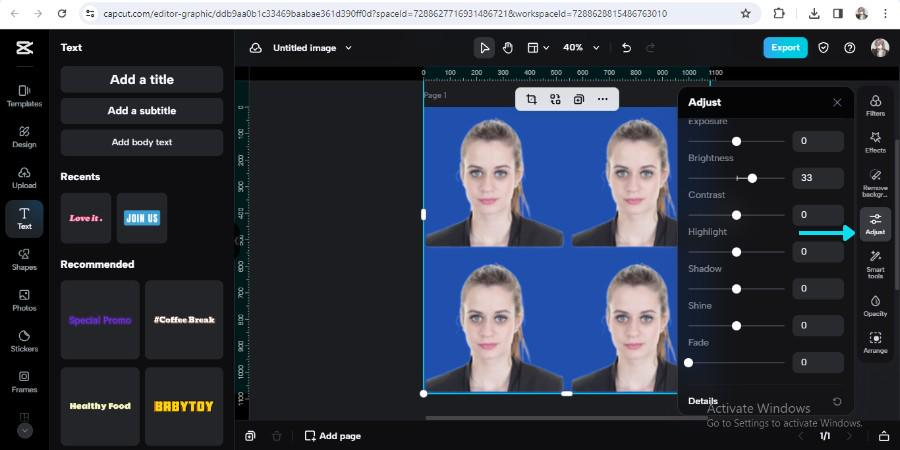The width and height of the screenshot is (900, 450).
Task: Open the Arrange tool
Action: pos(875,343)
